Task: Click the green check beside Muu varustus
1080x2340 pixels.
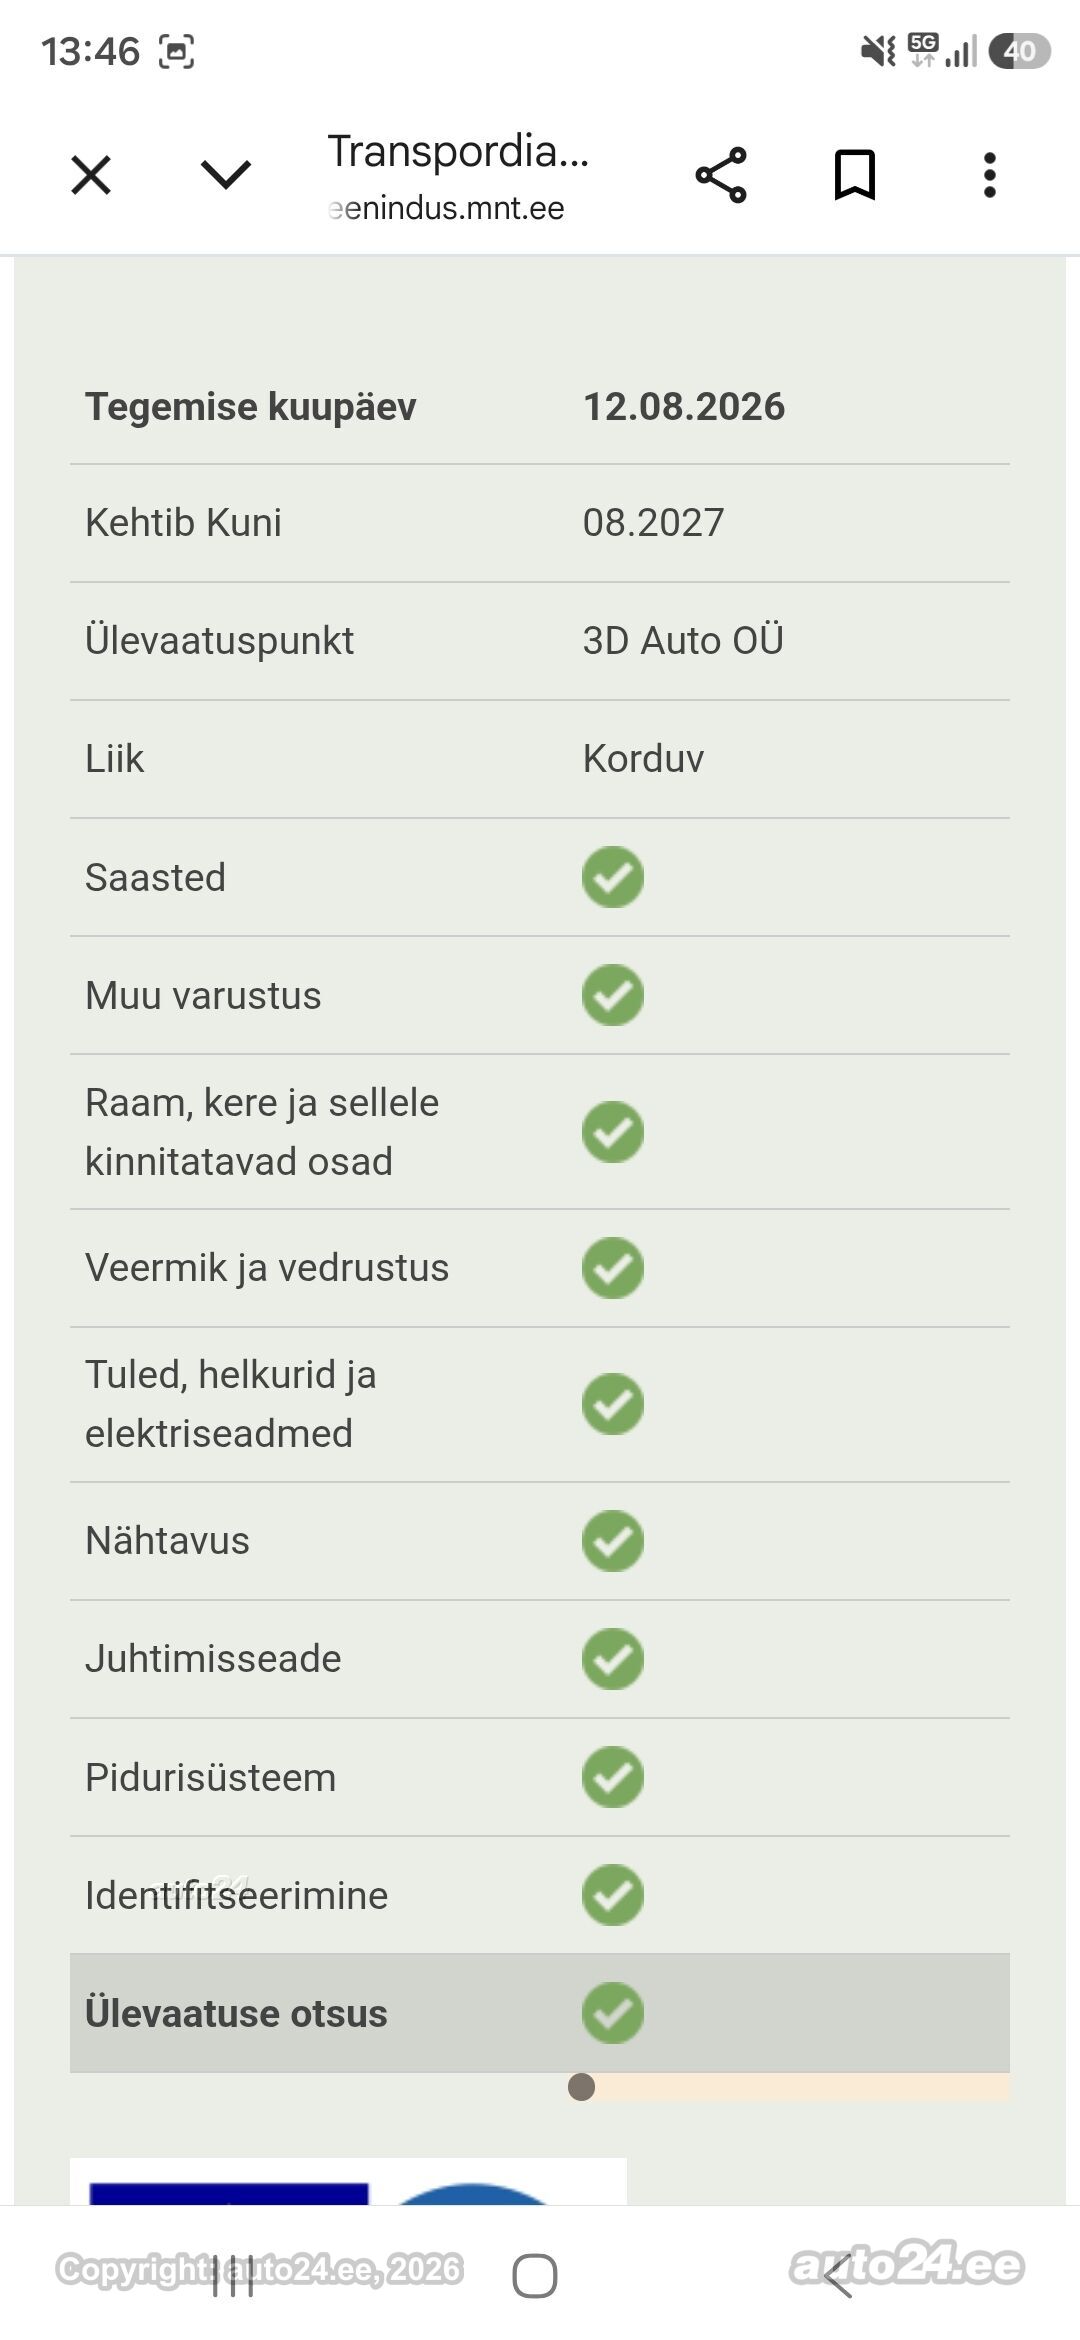Action: 613,995
